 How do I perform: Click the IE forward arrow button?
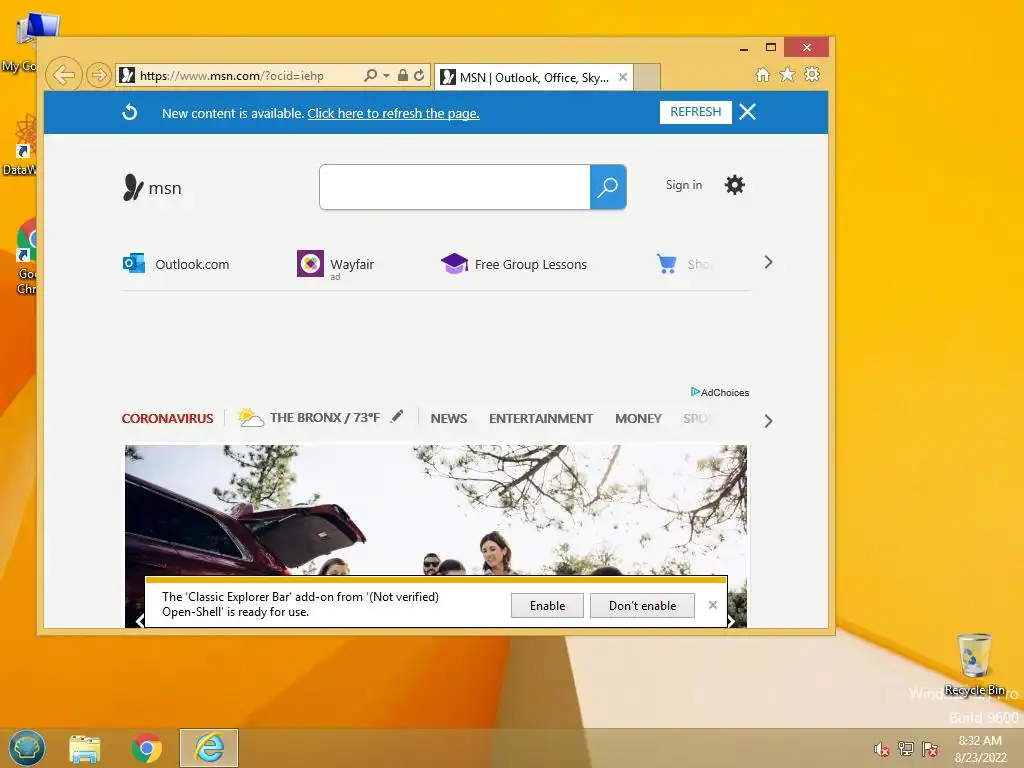pyautogui.click(x=98, y=75)
